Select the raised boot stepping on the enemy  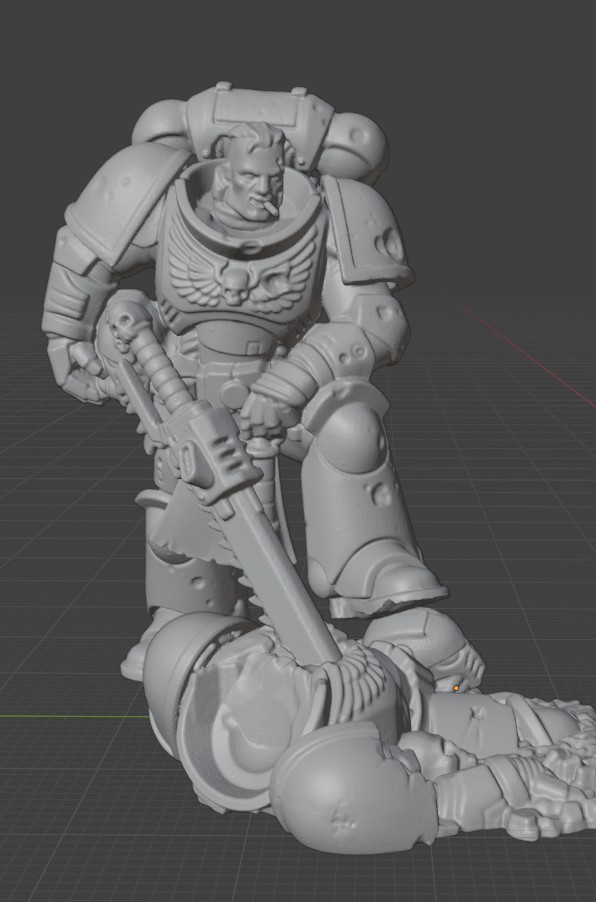pos(376,577)
